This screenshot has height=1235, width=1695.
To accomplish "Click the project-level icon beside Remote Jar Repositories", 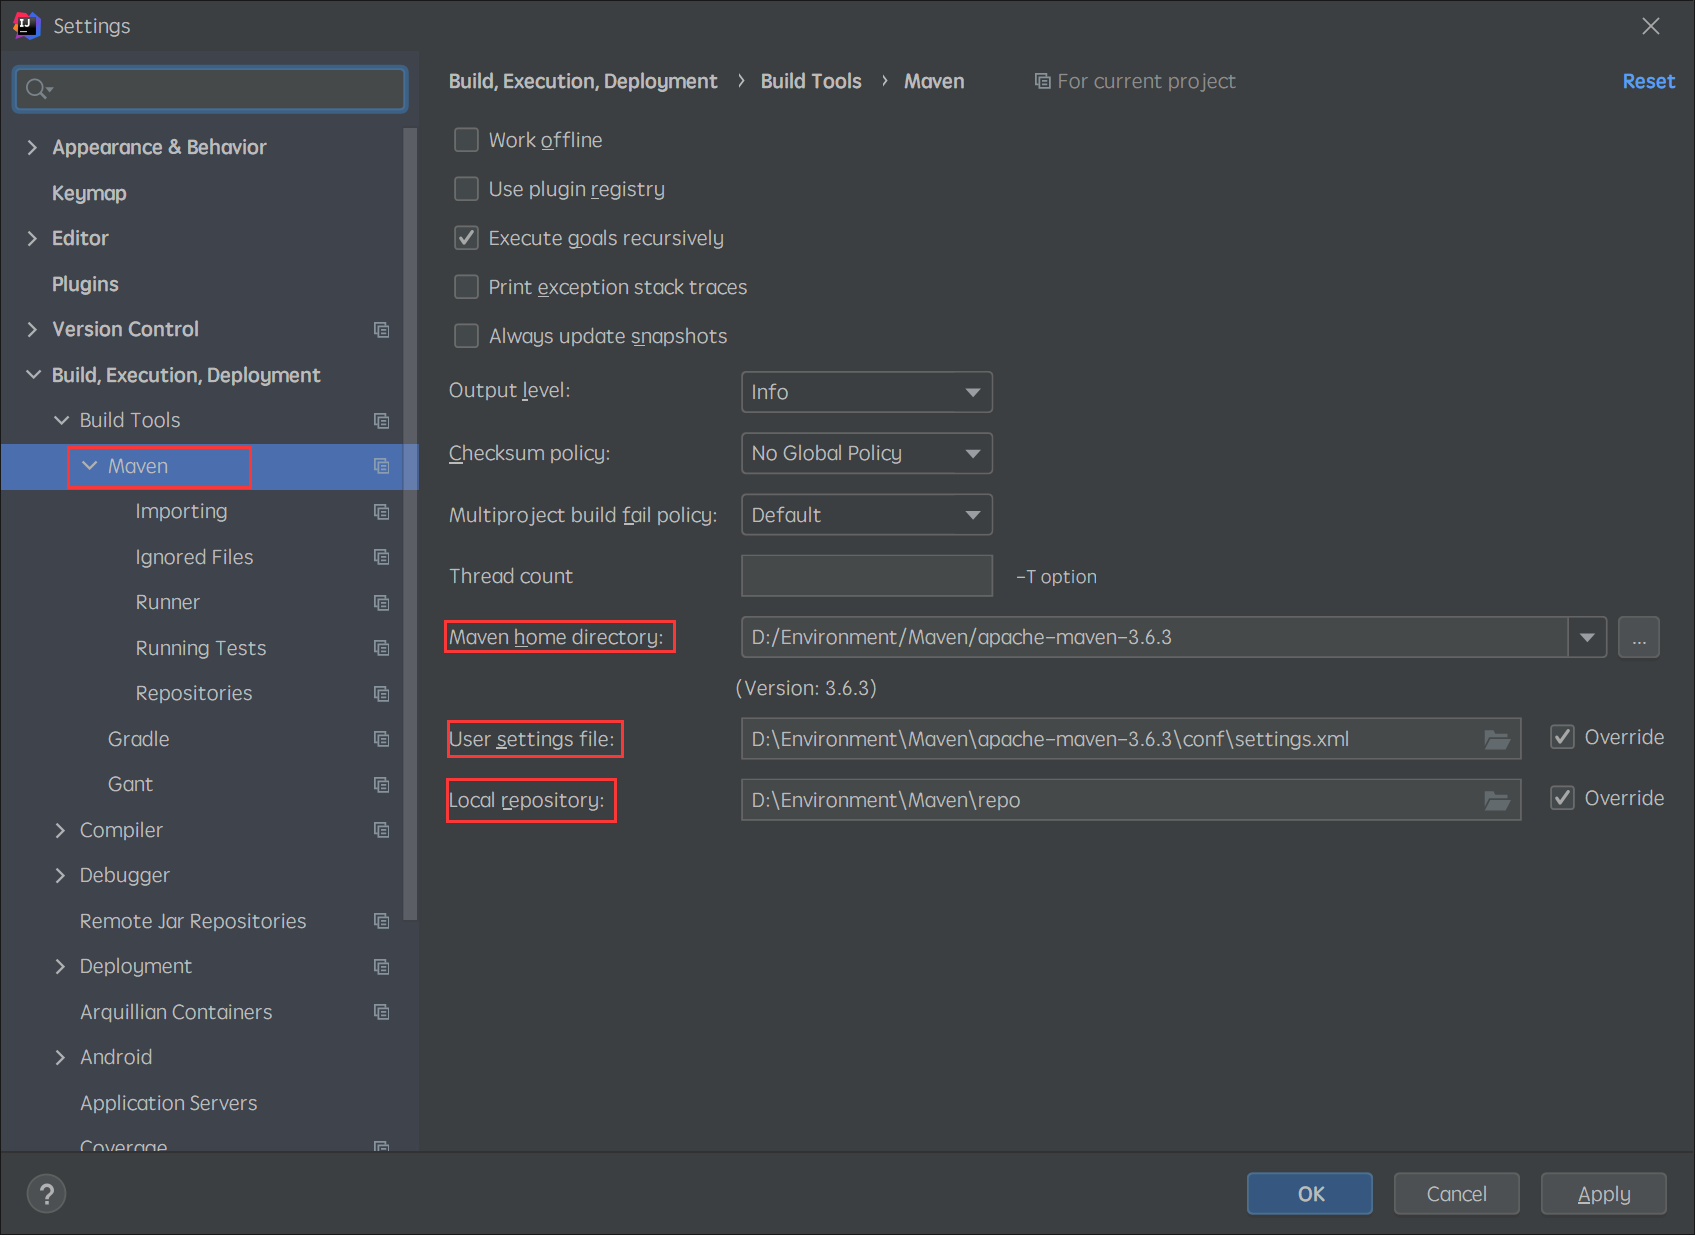I will click(381, 921).
